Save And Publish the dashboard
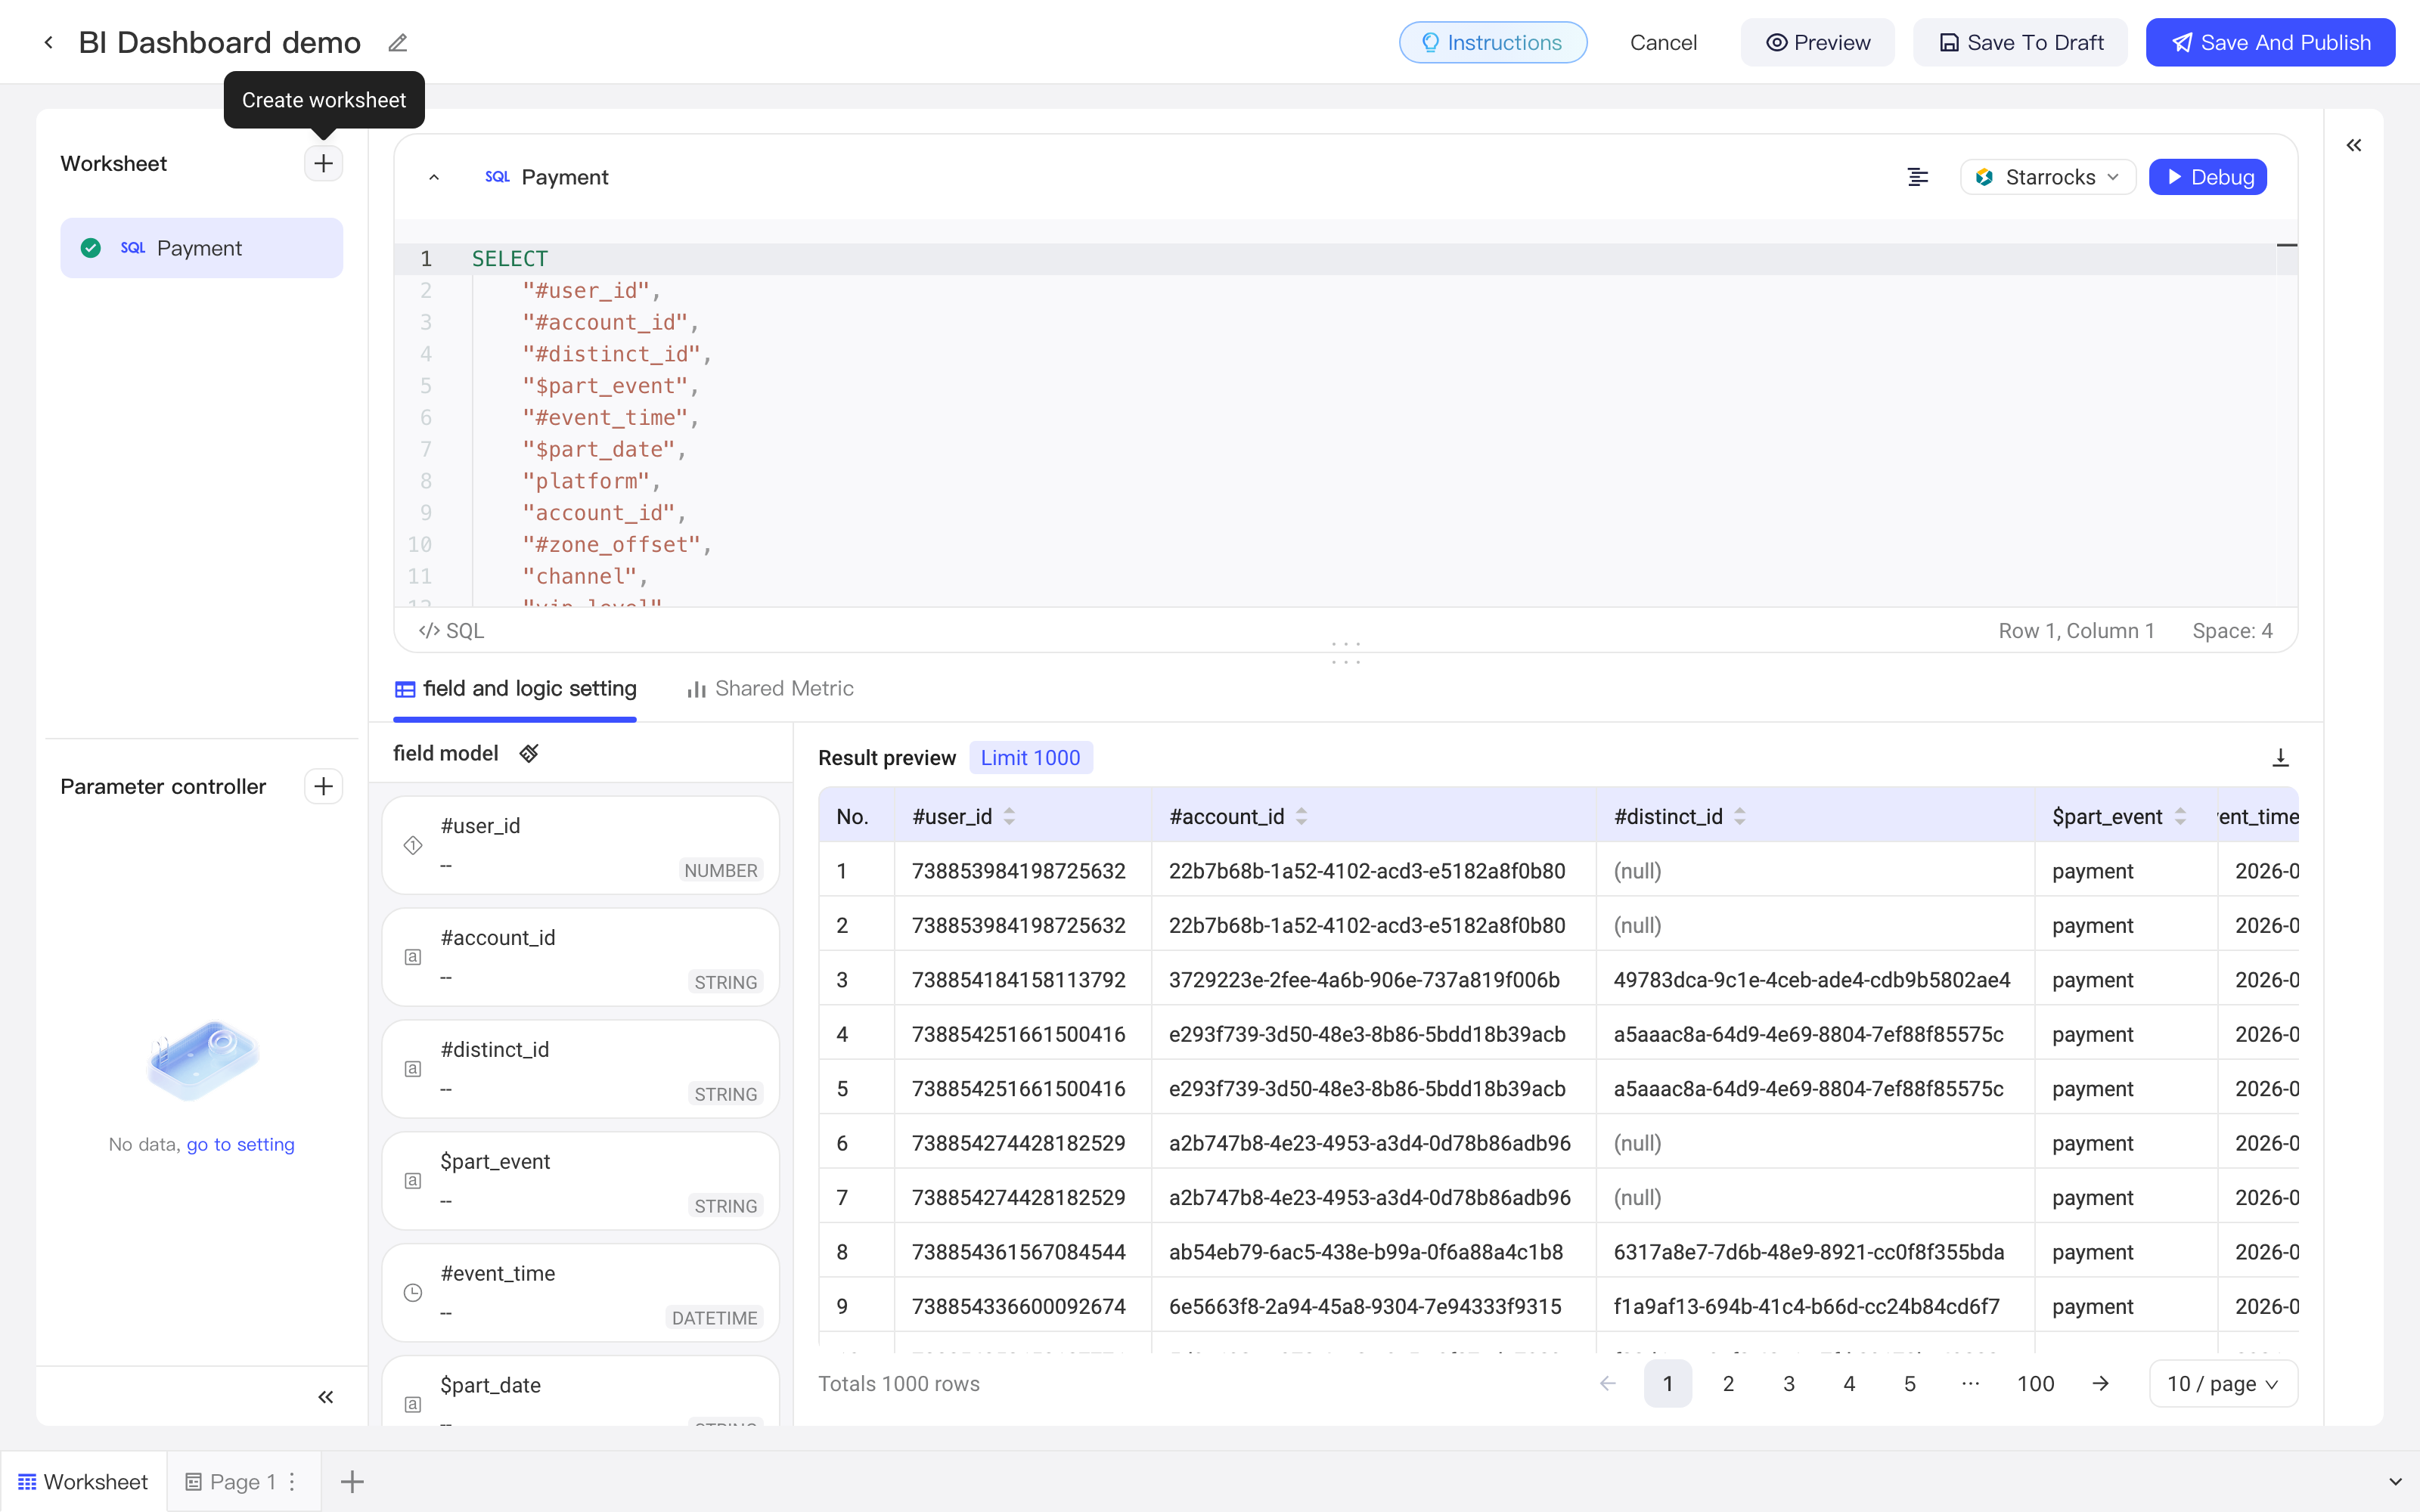Image resolution: width=2420 pixels, height=1512 pixels. click(2270, 42)
